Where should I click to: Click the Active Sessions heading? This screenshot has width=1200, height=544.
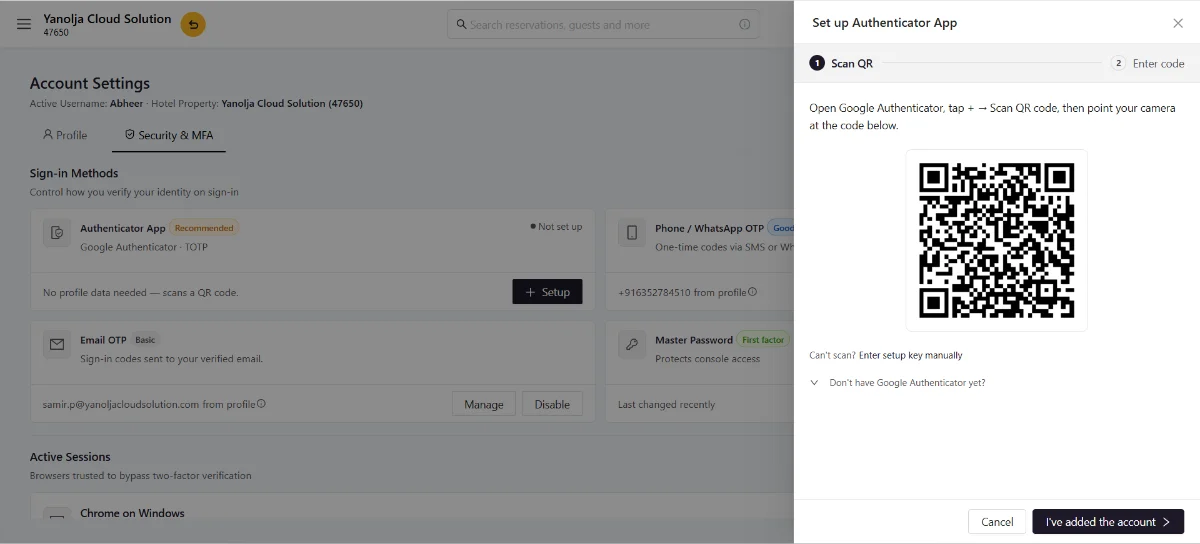point(70,457)
